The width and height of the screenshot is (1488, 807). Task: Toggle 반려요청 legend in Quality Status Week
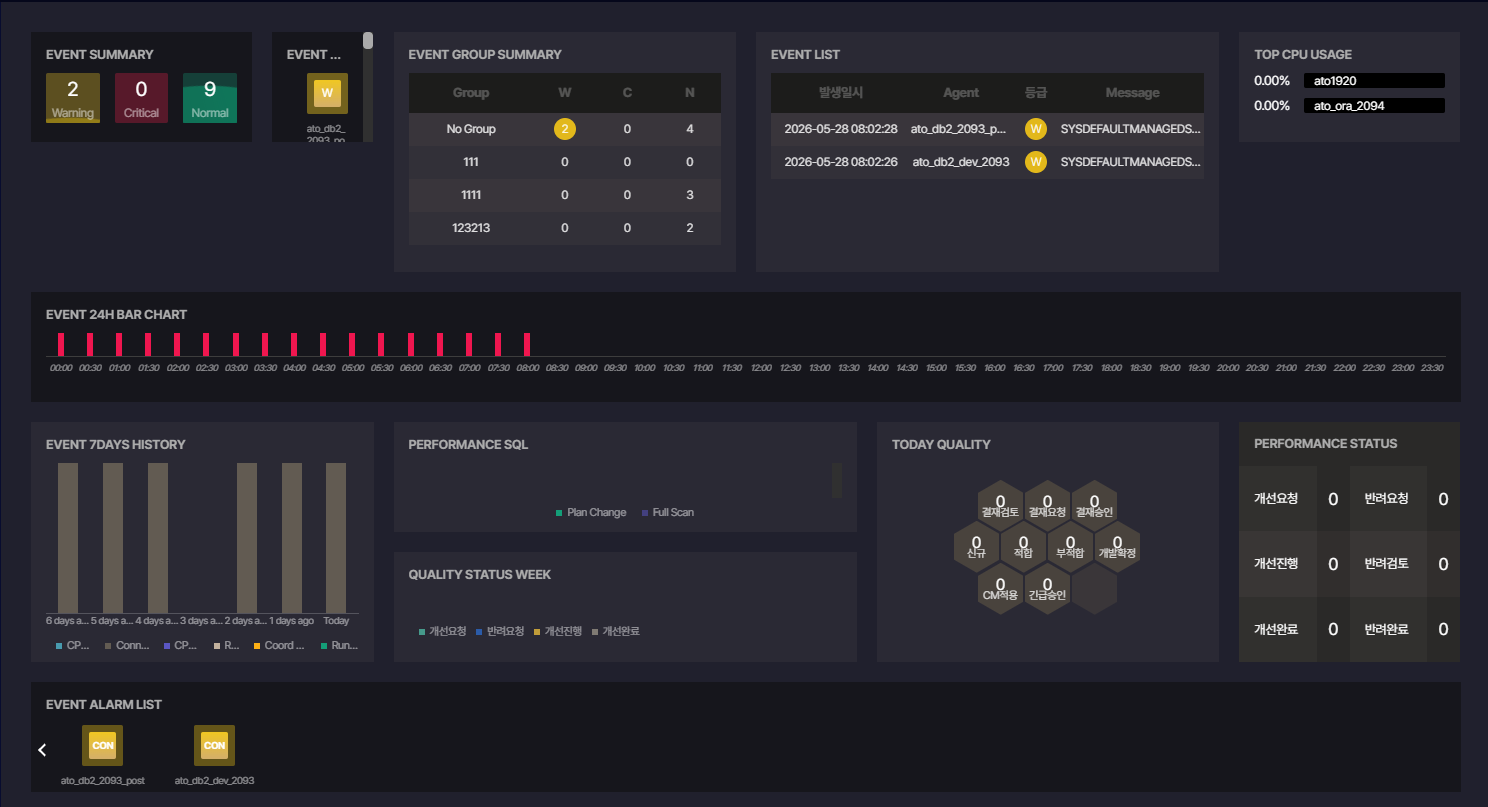[500, 631]
